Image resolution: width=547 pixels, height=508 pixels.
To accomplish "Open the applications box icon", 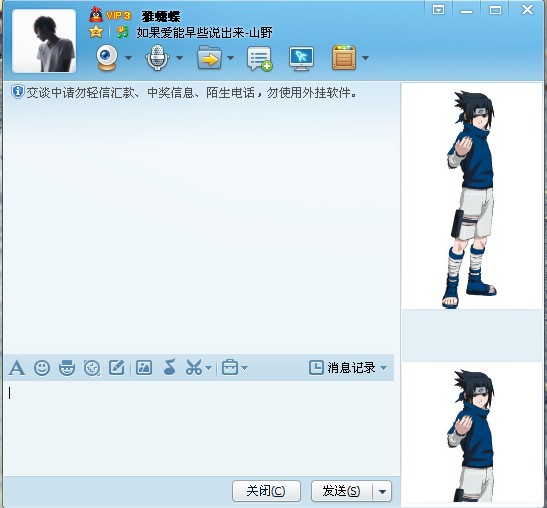I will [x=344, y=58].
